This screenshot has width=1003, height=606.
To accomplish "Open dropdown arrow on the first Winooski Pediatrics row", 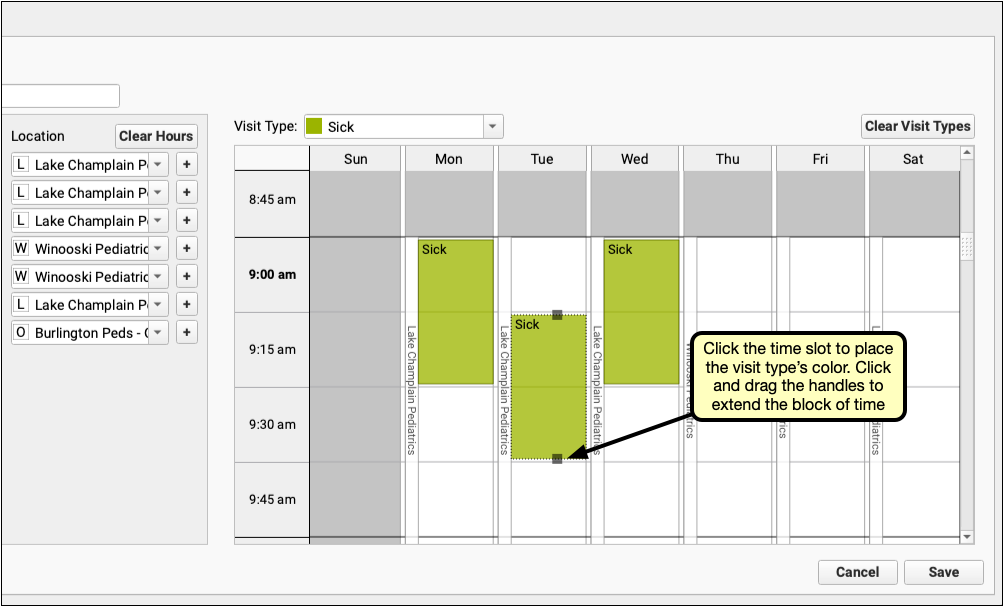I will [158, 249].
